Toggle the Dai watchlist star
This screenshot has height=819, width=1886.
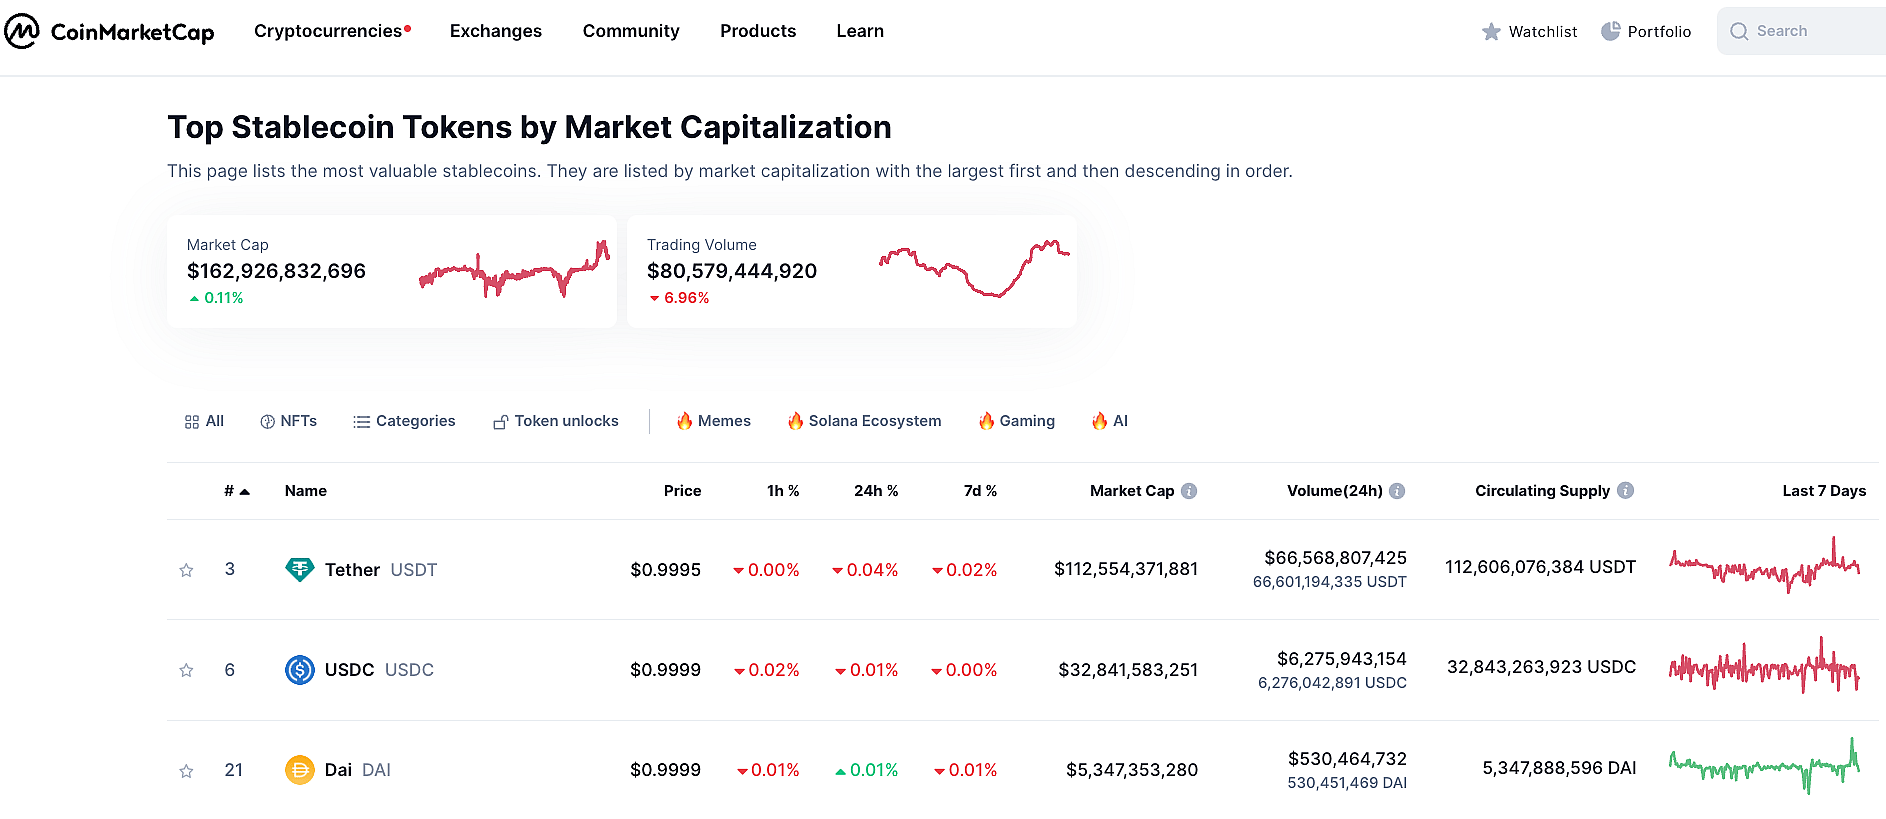click(x=186, y=771)
